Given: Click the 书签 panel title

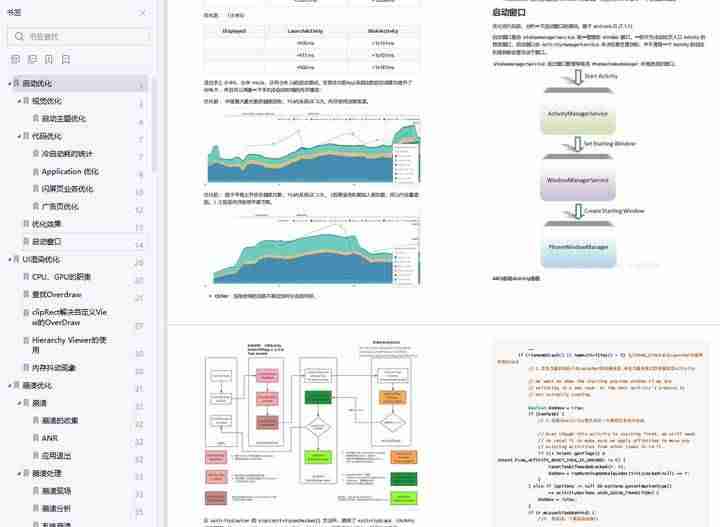Looking at the screenshot, I should [x=14, y=12].
